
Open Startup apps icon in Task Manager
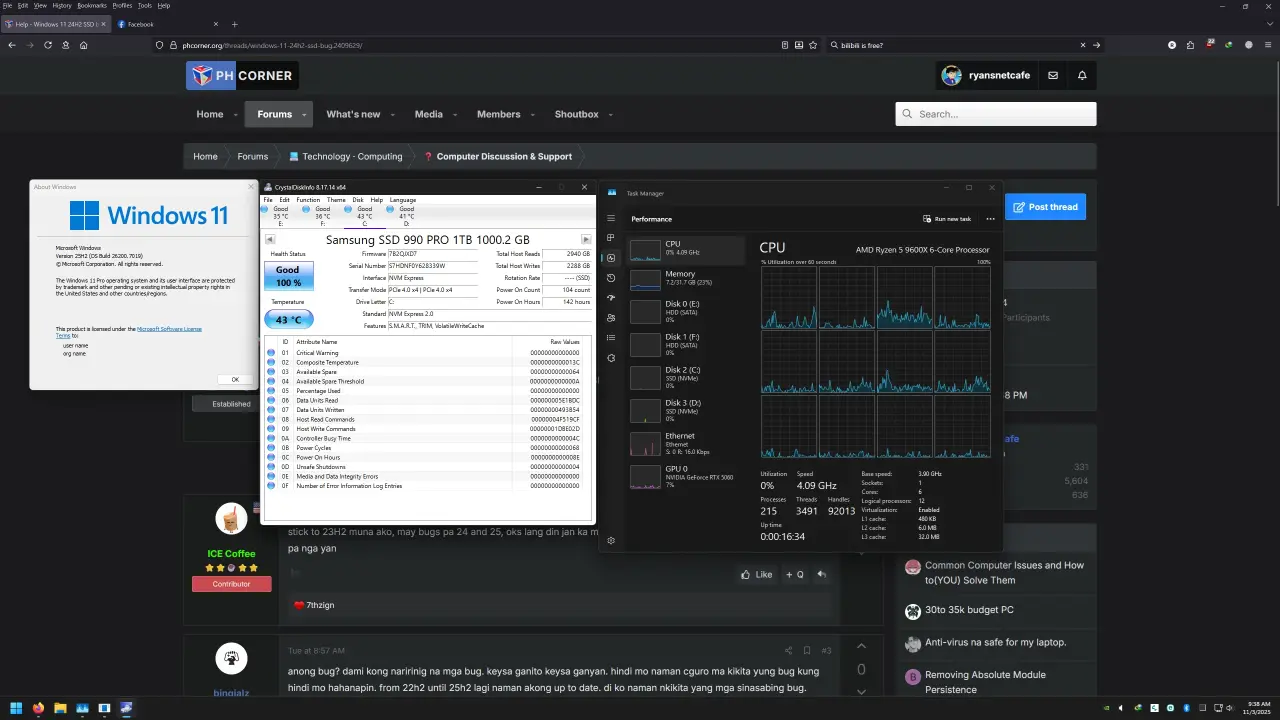click(x=611, y=298)
